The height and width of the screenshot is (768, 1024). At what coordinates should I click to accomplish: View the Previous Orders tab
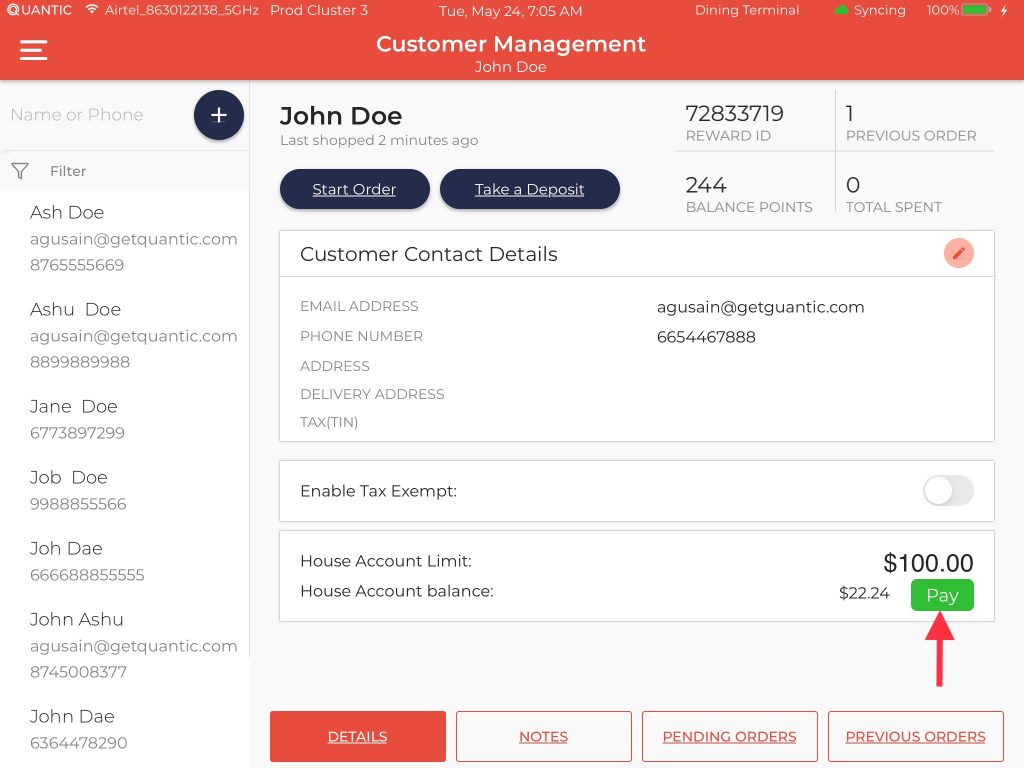pos(915,737)
